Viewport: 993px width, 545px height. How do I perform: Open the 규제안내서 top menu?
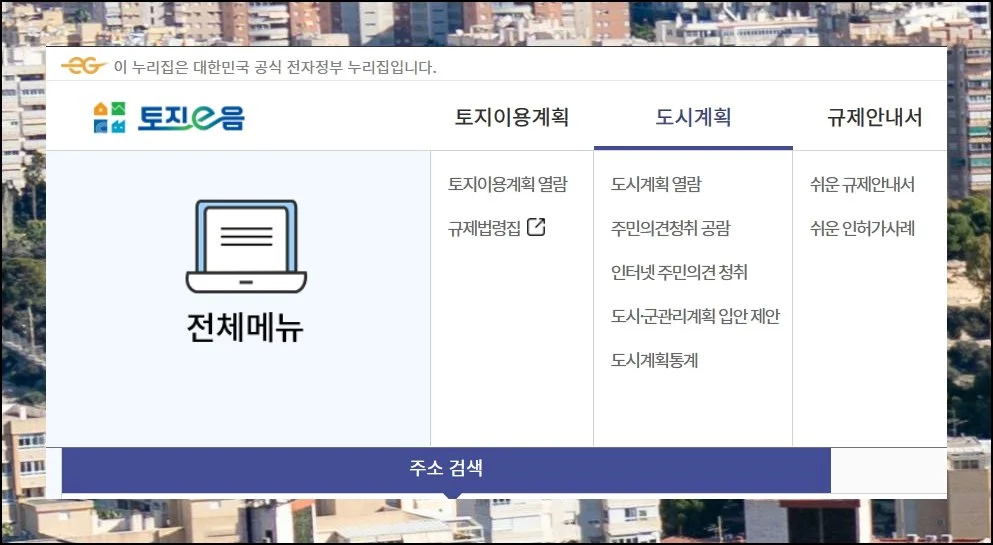pos(874,117)
